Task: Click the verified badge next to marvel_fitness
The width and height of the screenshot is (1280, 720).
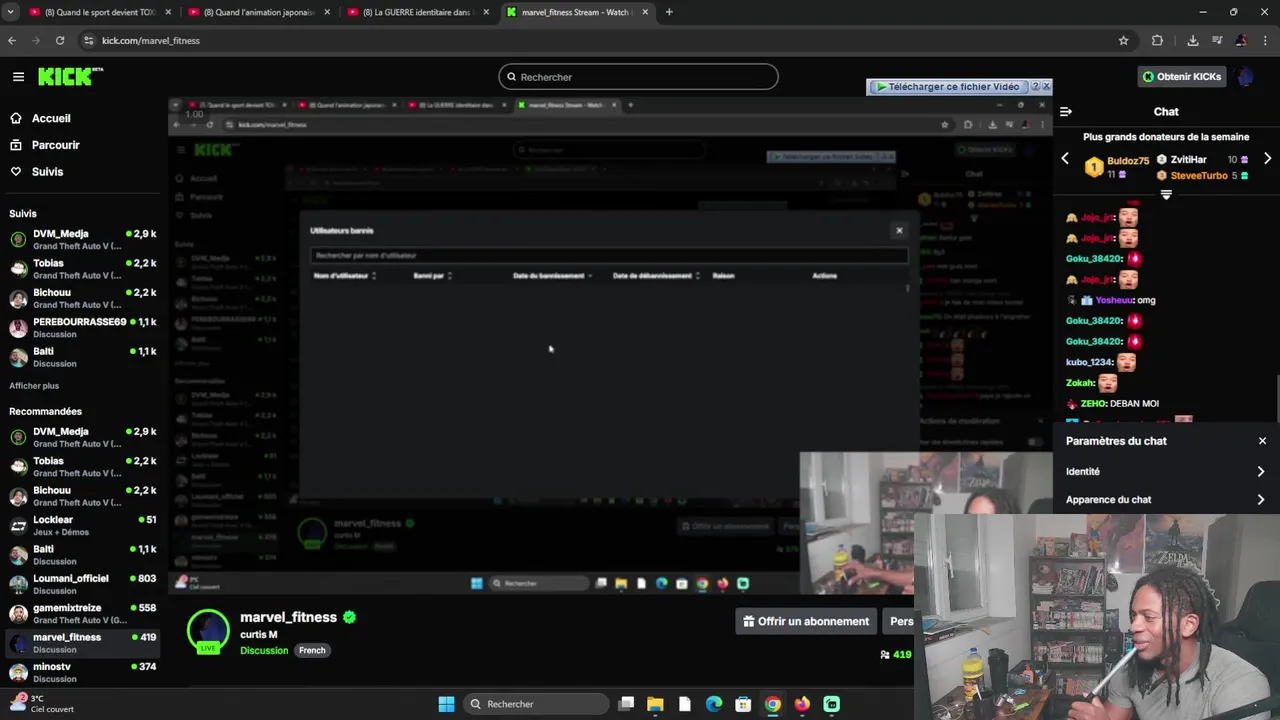Action: [x=349, y=618]
